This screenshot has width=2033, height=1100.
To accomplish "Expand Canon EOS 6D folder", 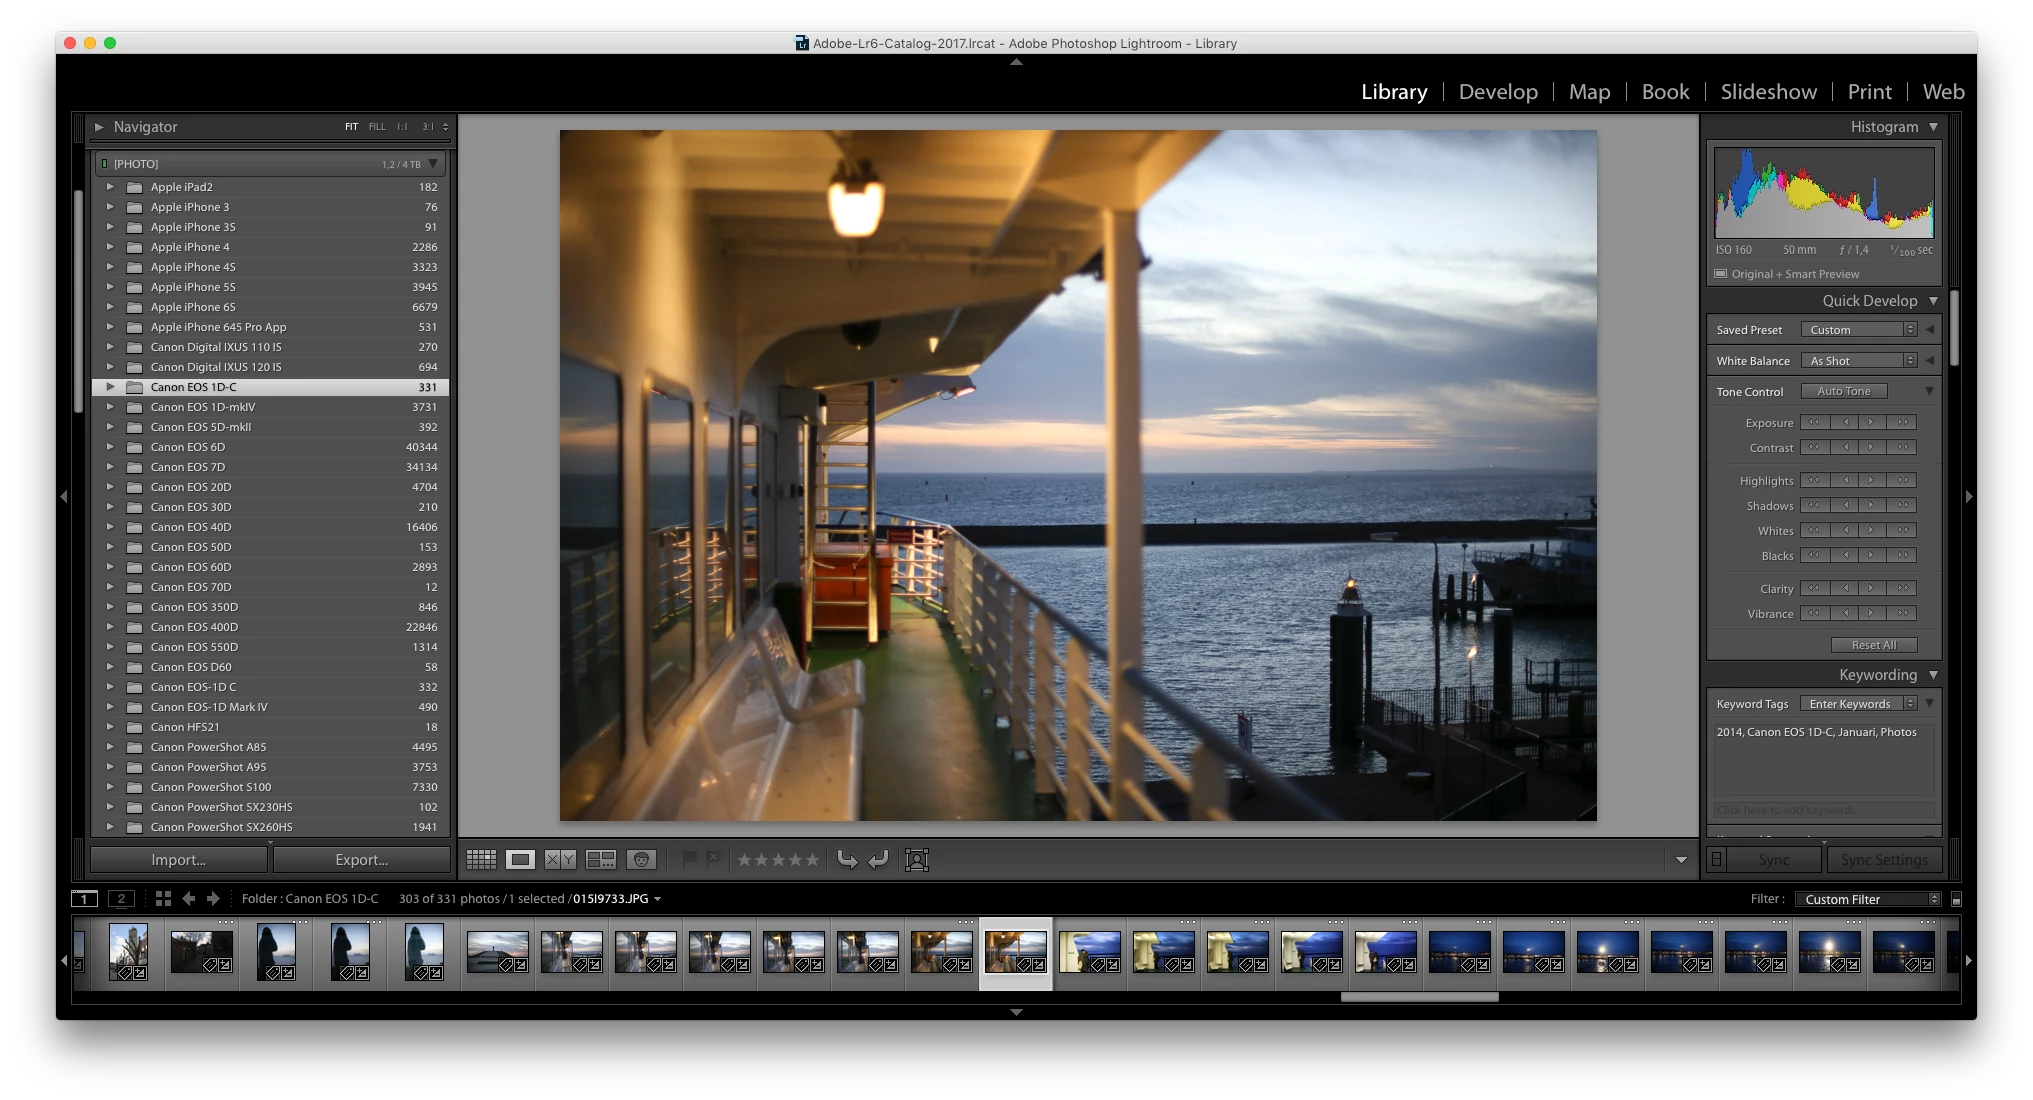I will 110,447.
